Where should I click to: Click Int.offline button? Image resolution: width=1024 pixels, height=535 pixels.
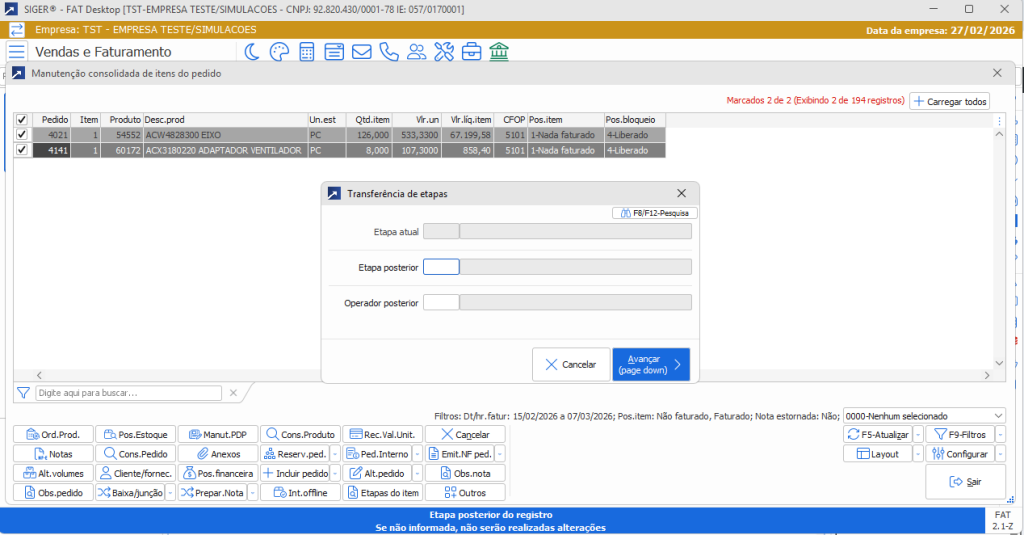pos(300,493)
